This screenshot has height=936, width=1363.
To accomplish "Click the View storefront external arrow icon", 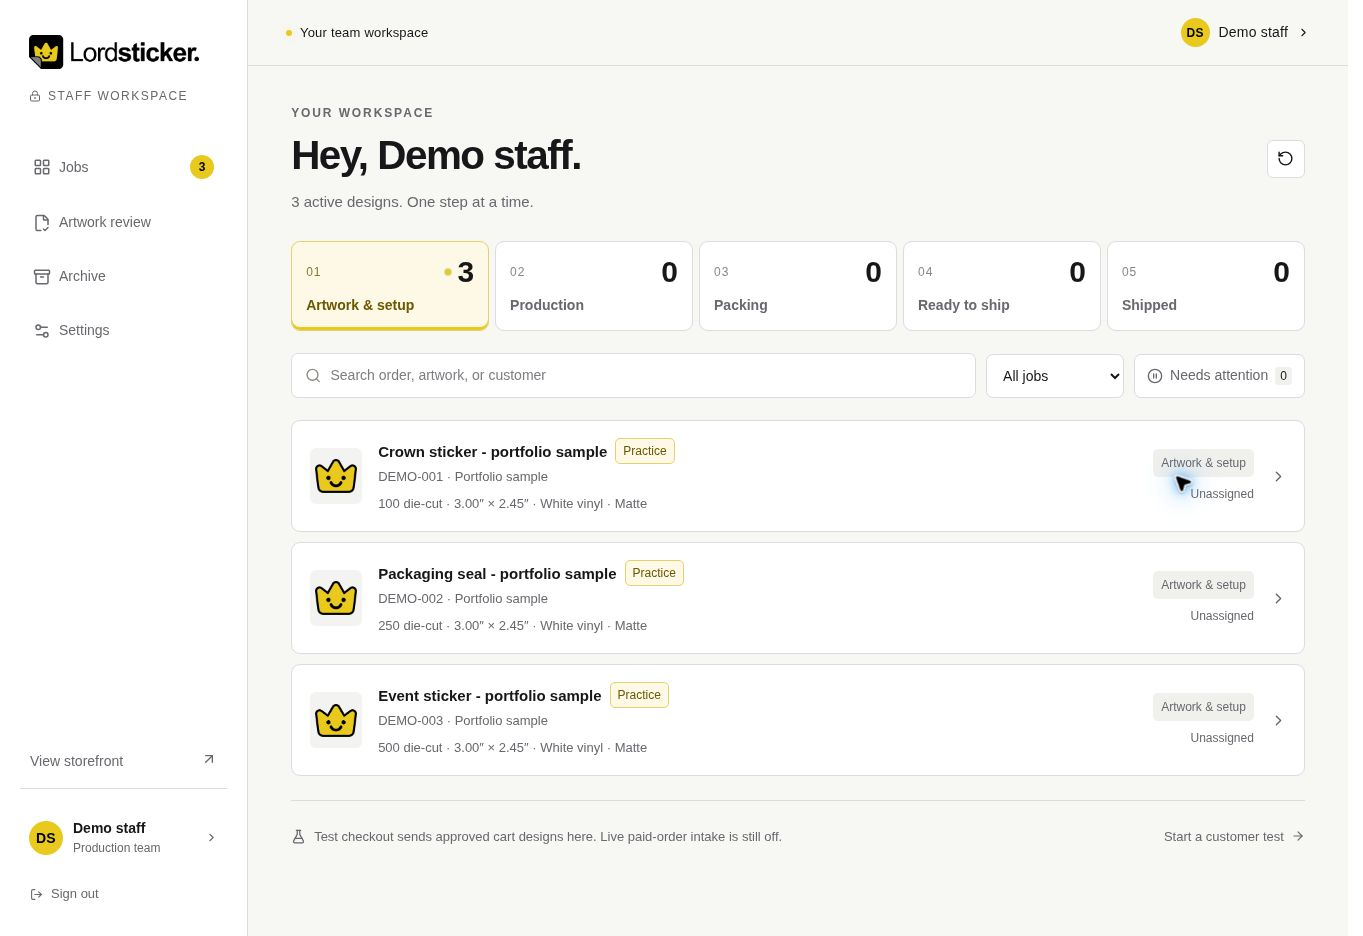I will (x=209, y=760).
